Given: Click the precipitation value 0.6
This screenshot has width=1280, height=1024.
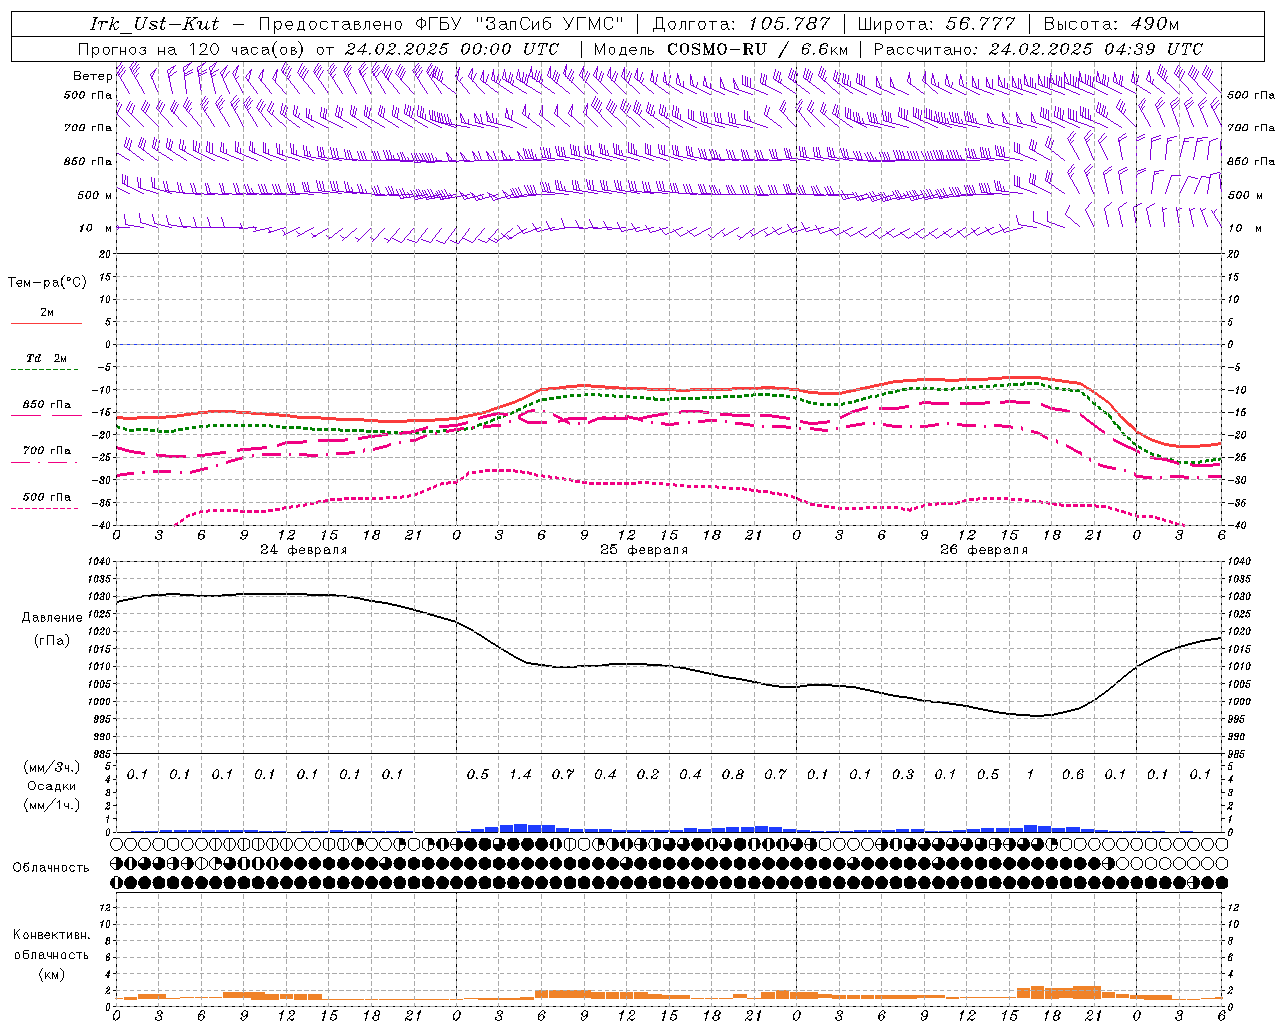Looking at the screenshot, I should [x=1073, y=775].
